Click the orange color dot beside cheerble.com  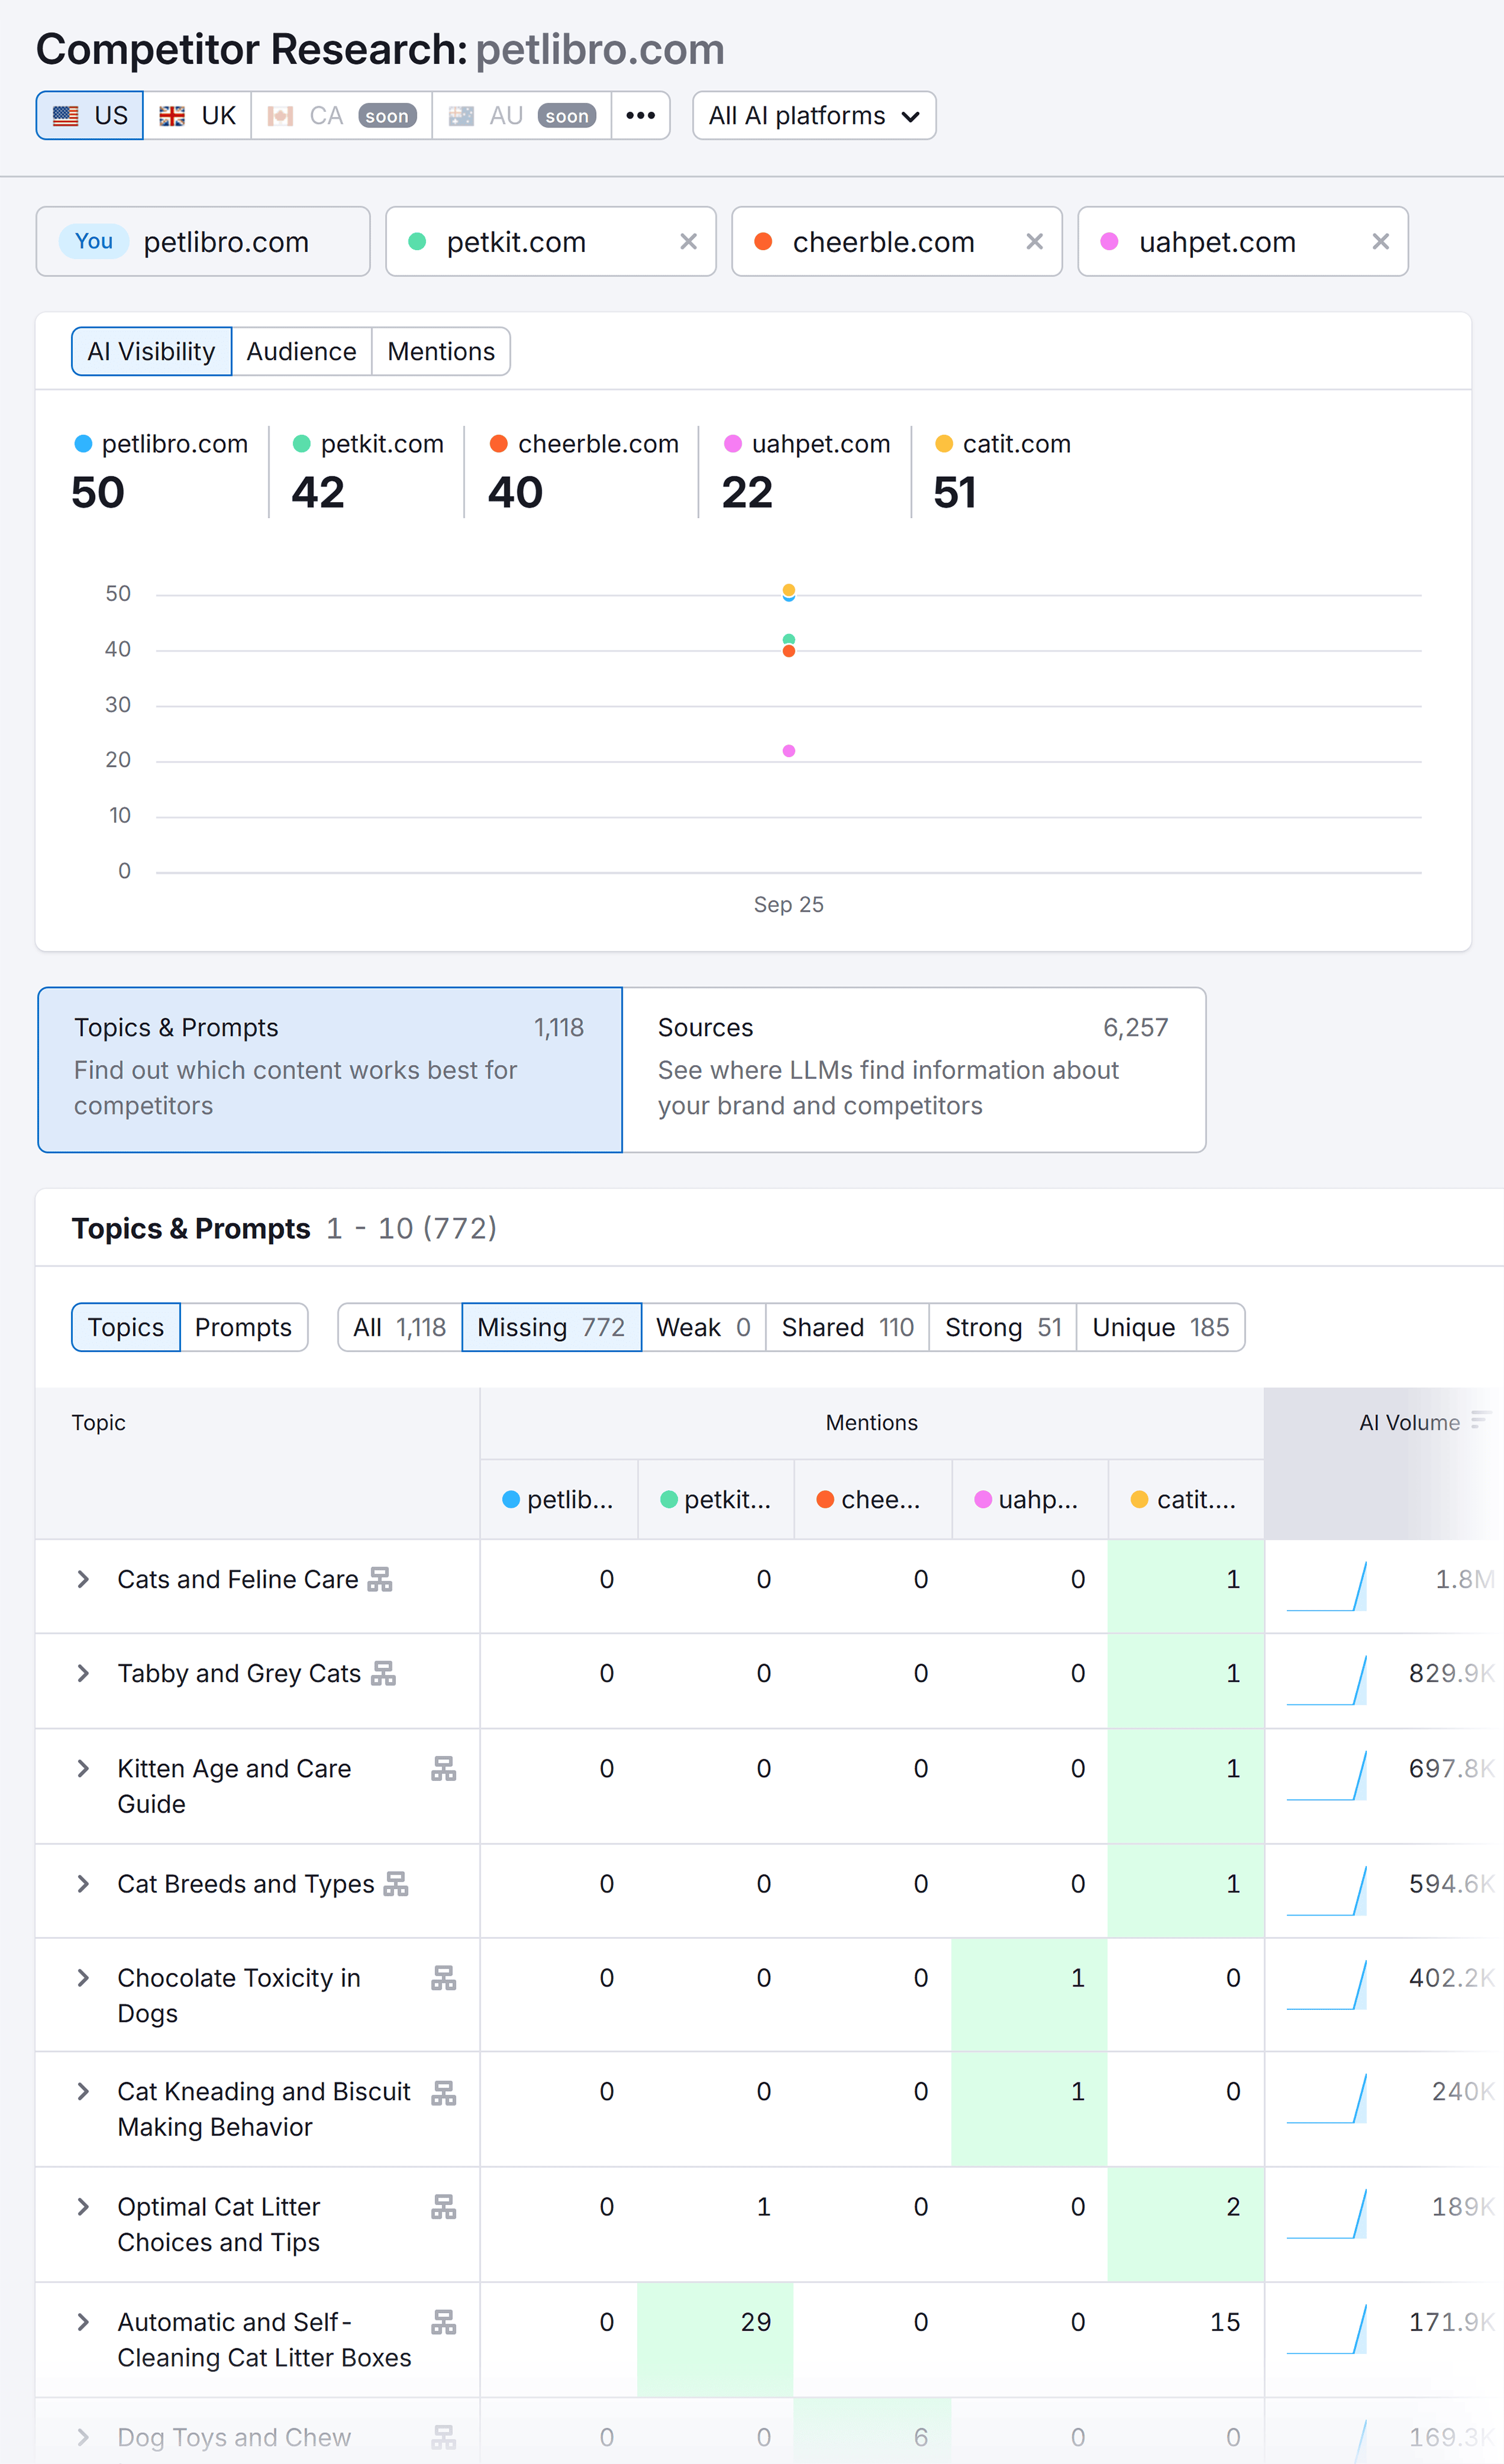[x=764, y=241]
